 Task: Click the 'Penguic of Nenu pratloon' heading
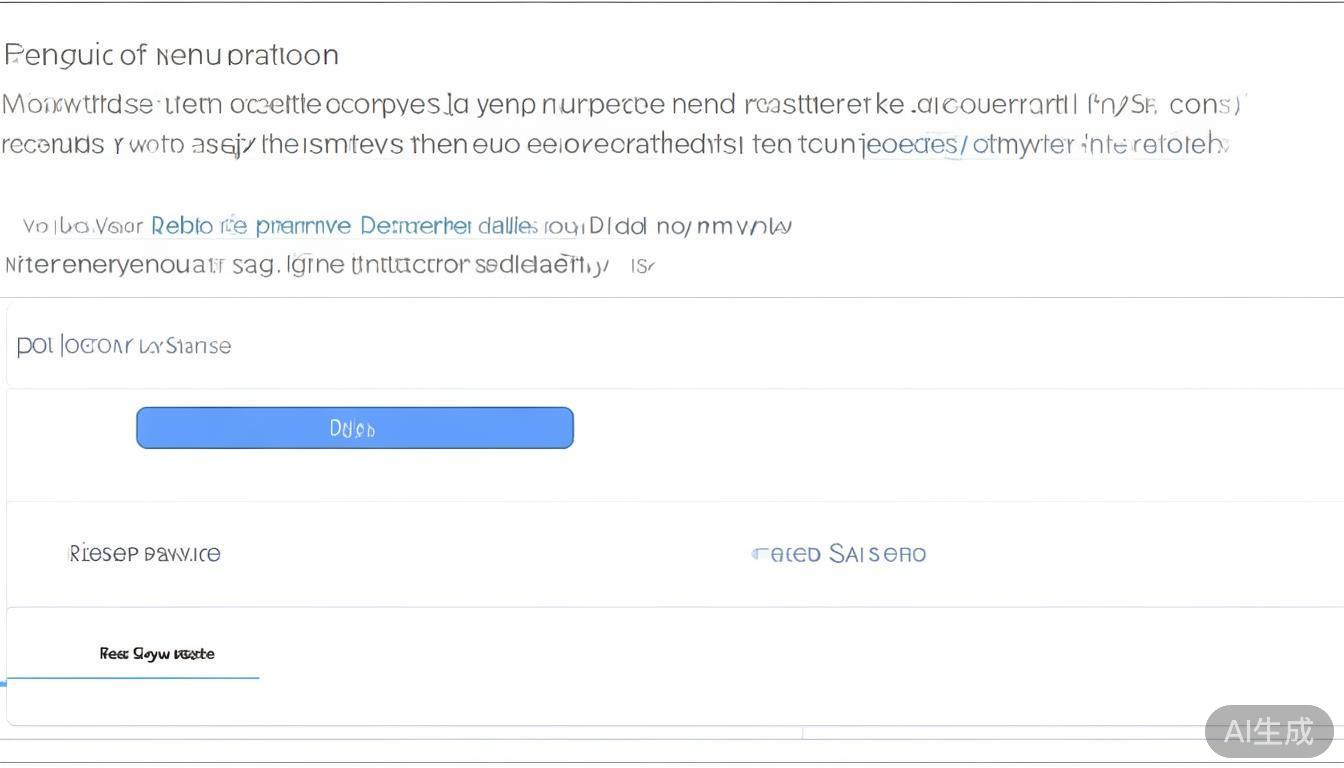point(172,55)
